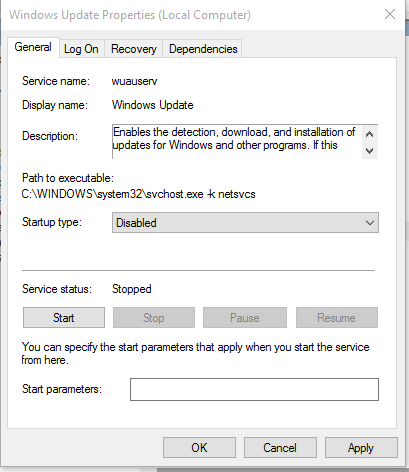Click the description scroll up arrow

point(369,134)
